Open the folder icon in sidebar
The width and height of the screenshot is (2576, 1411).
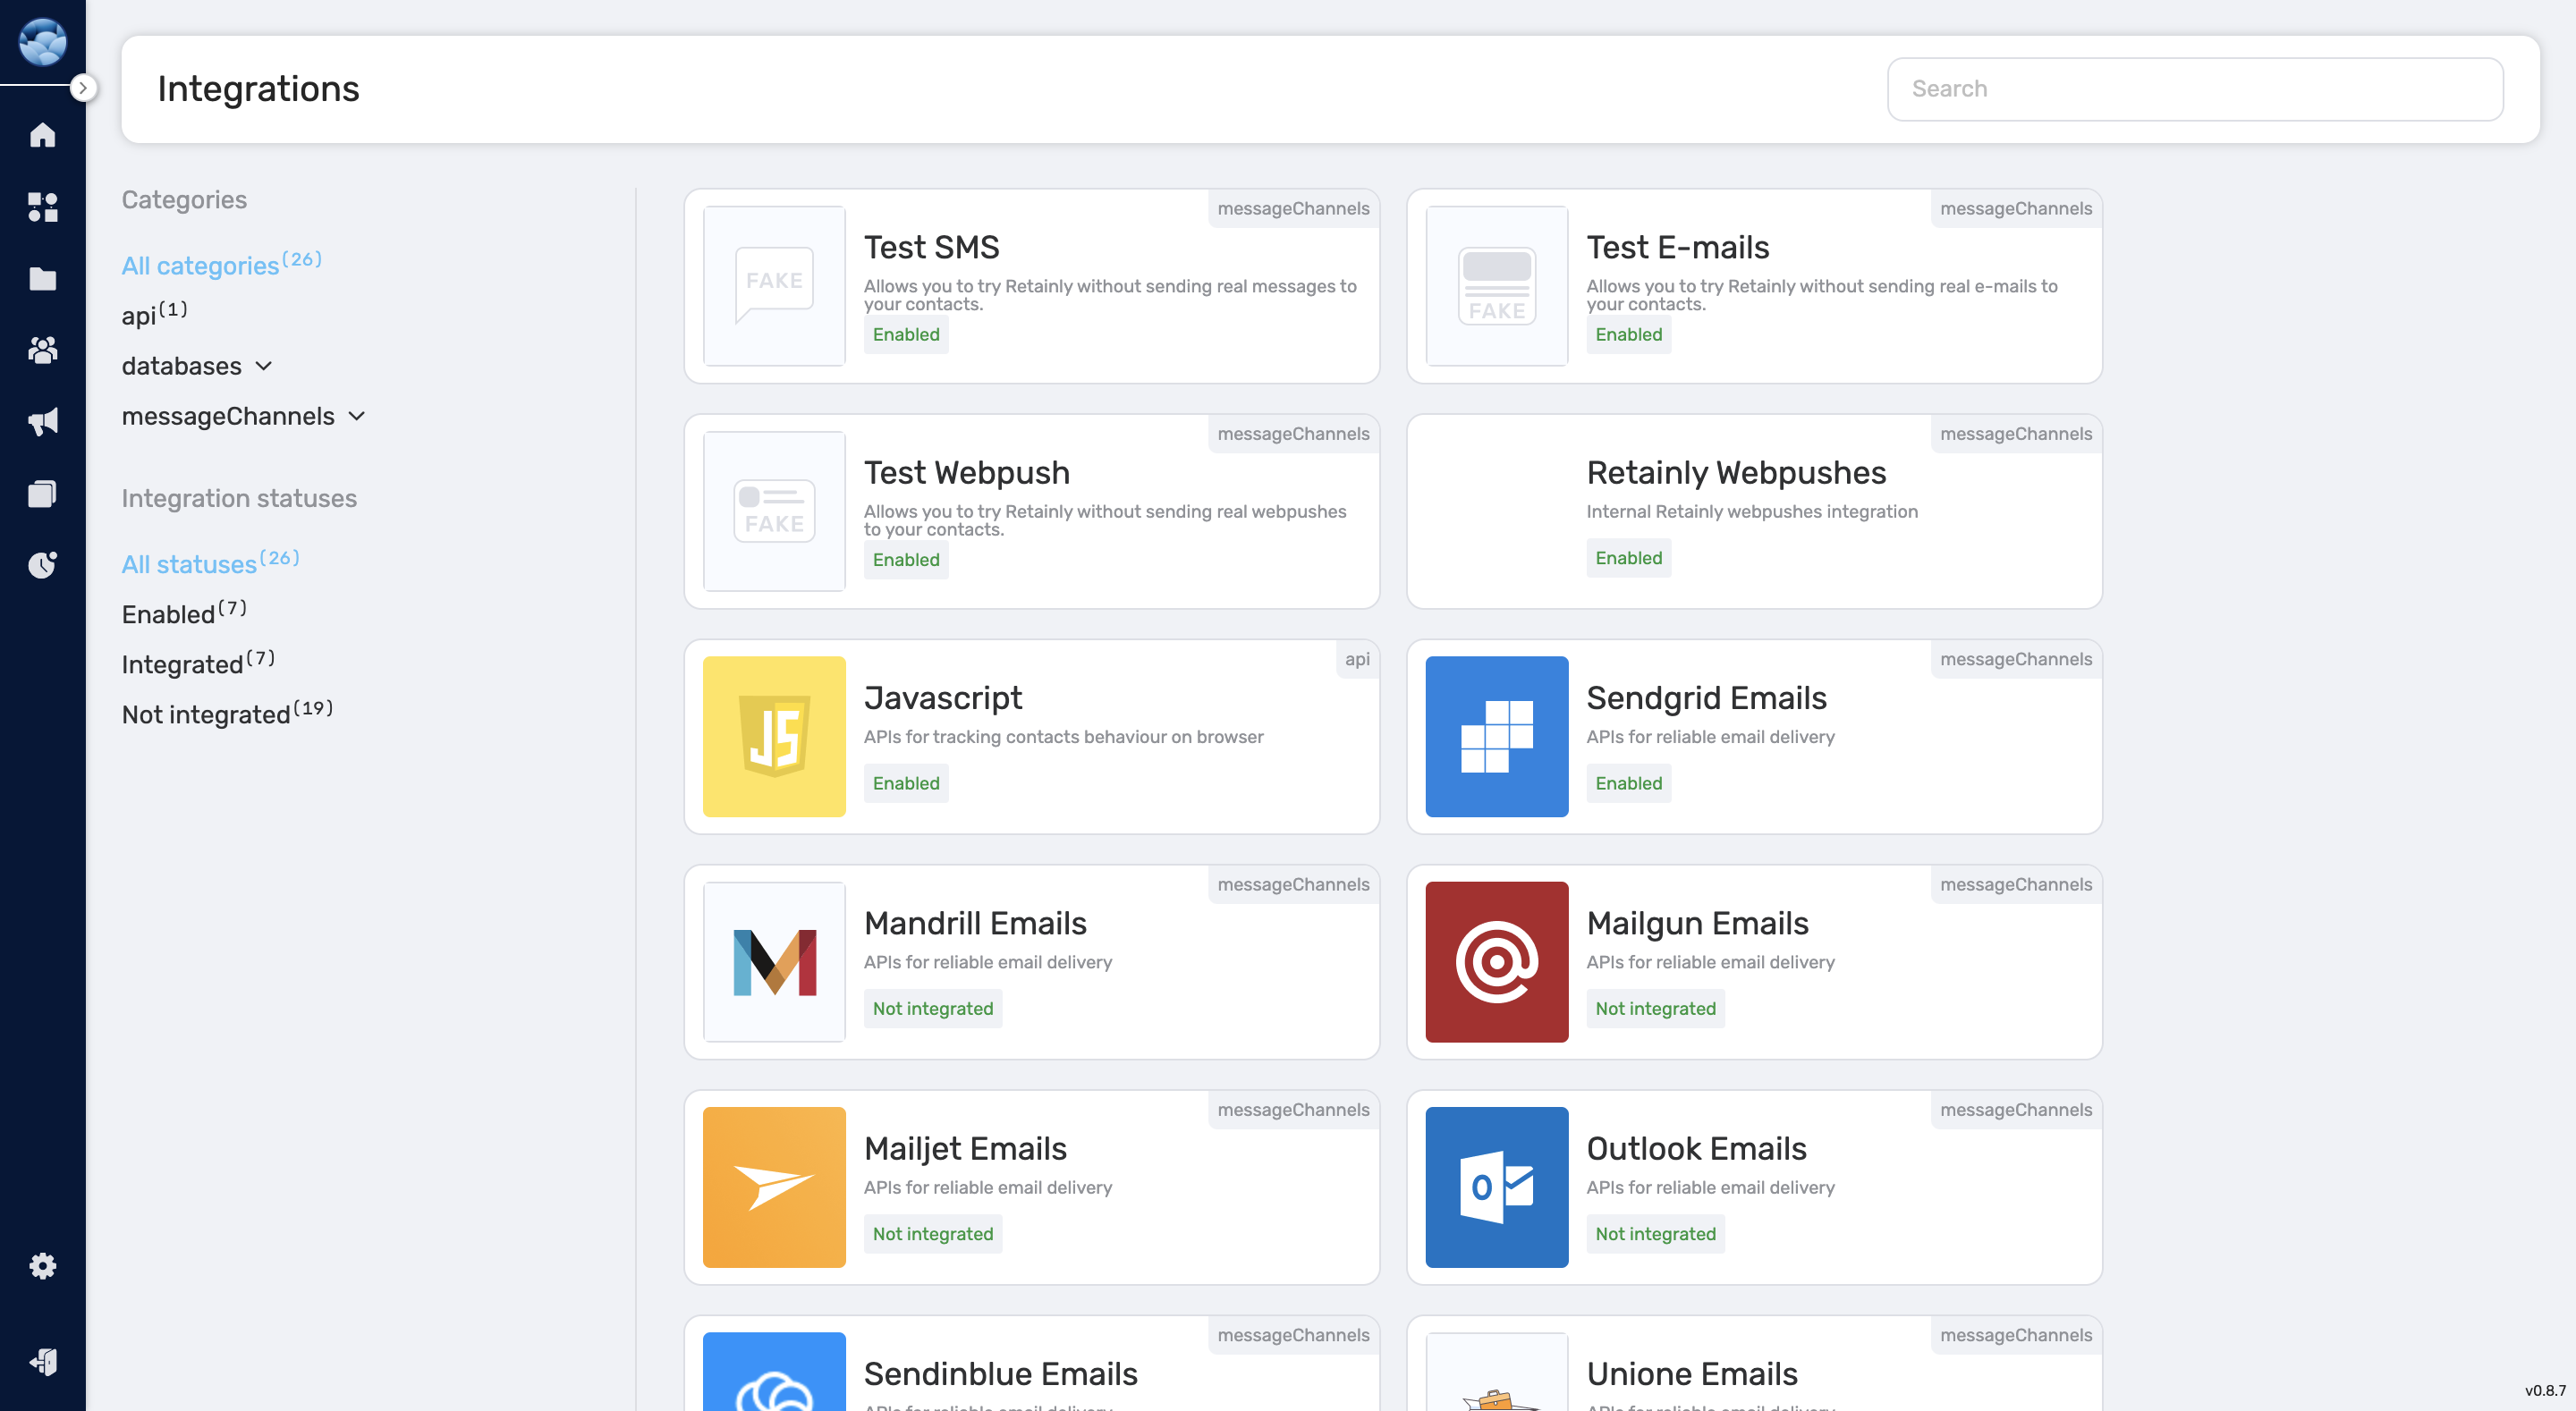[42, 279]
